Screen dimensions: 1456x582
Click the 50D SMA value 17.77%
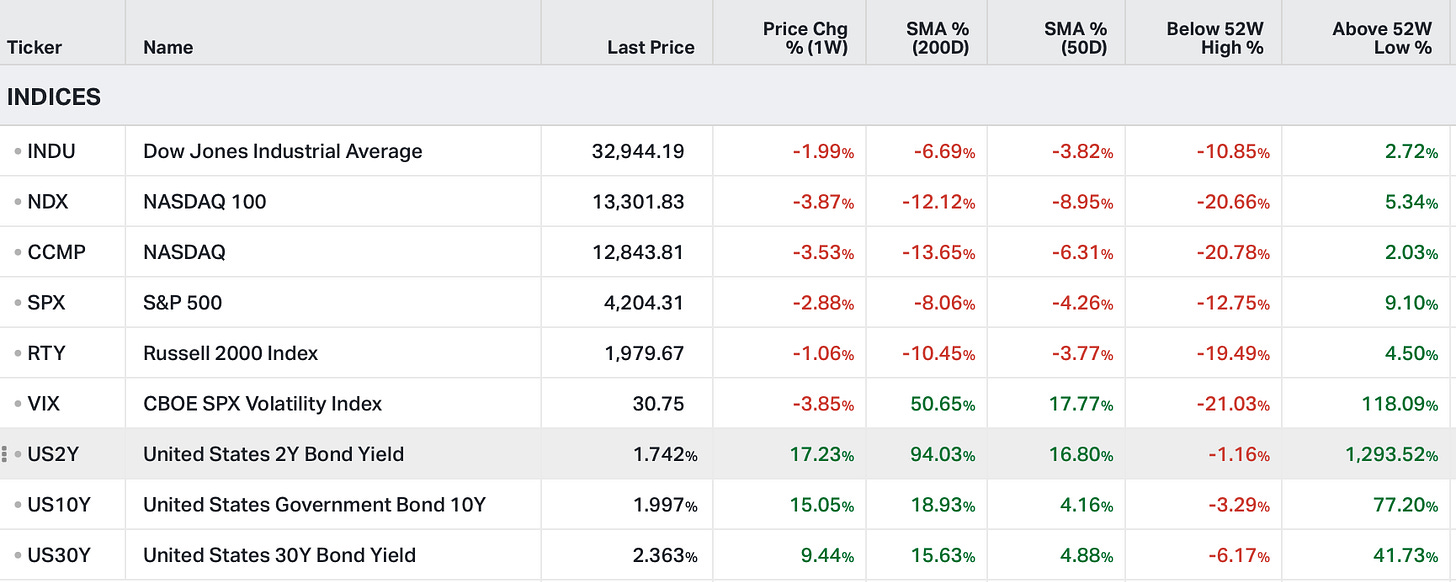(1082, 404)
